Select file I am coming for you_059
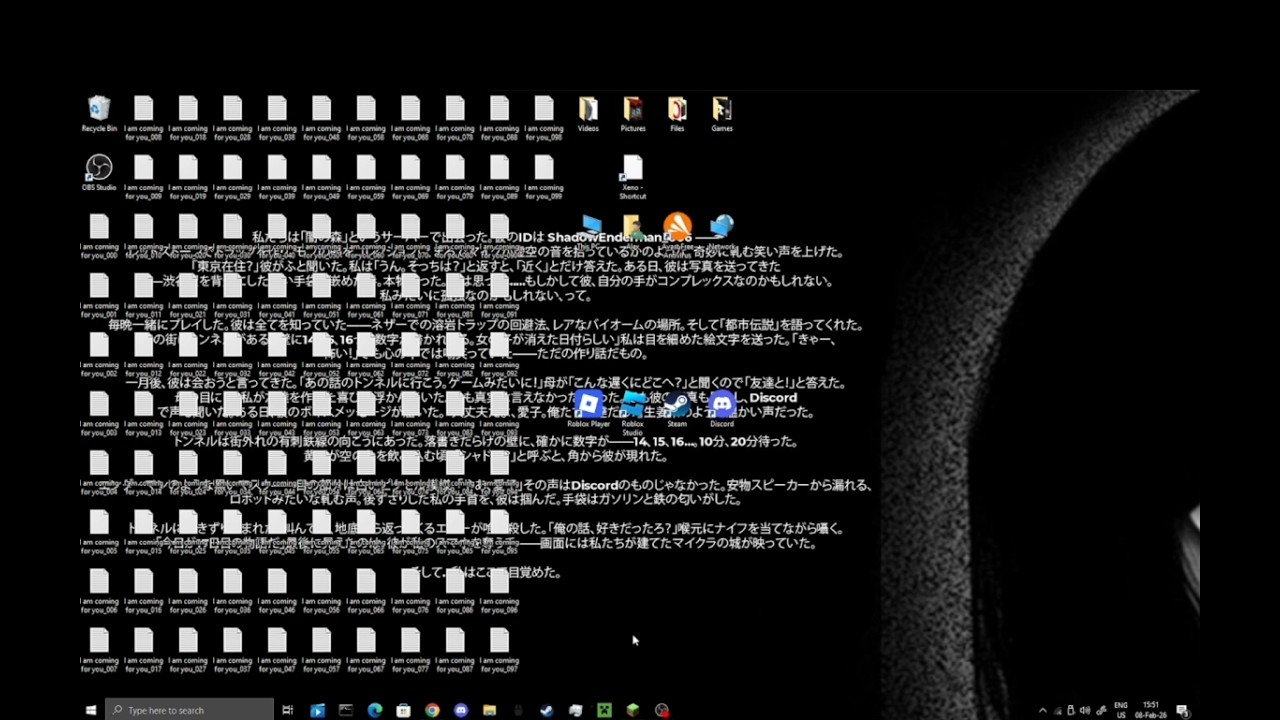 coord(366,177)
